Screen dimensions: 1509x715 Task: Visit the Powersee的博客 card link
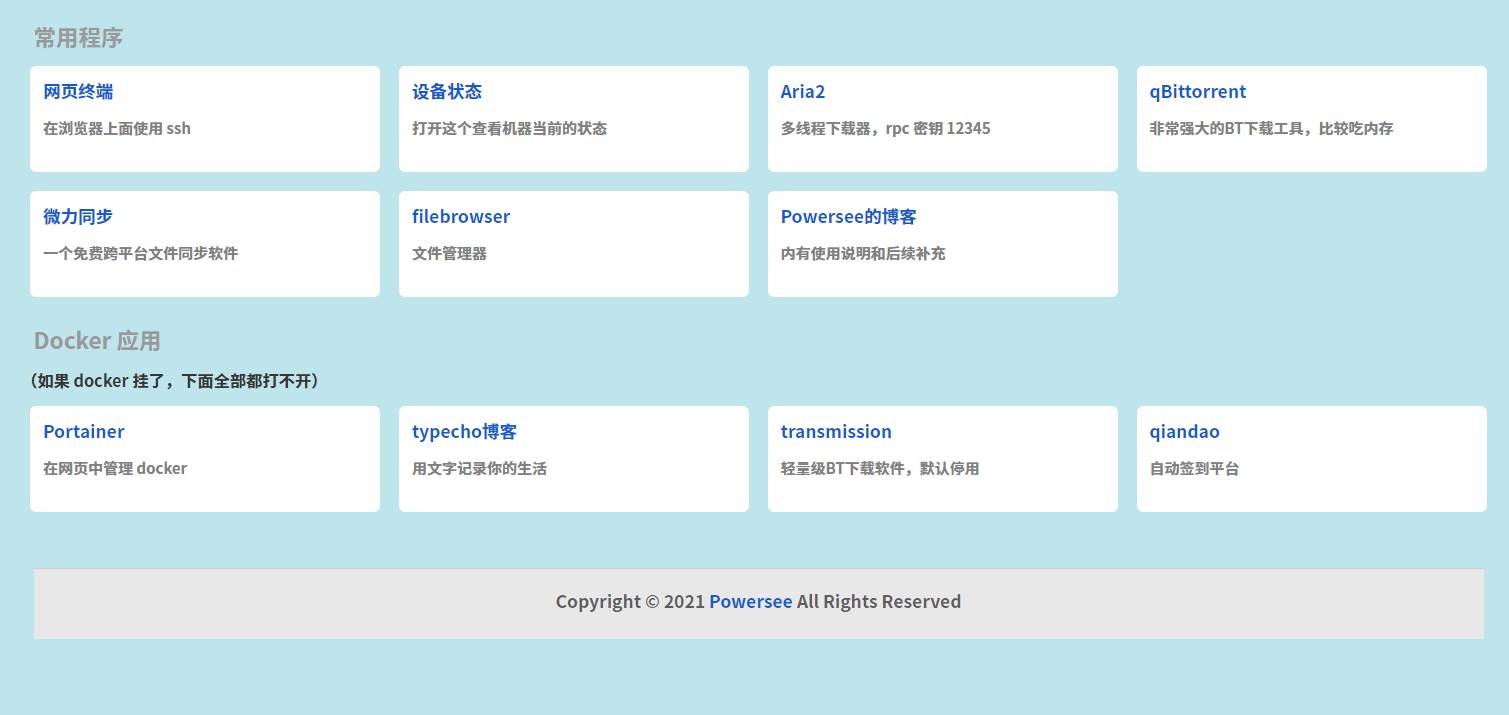click(848, 217)
